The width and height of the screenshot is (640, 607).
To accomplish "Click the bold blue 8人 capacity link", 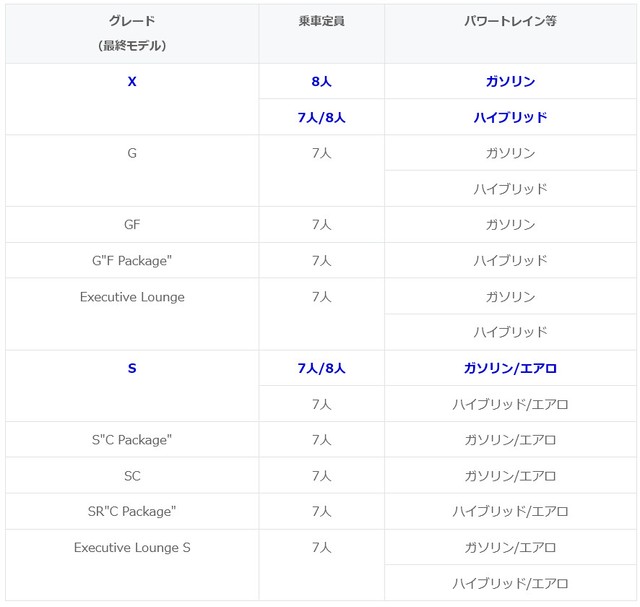I will [x=321, y=82].
